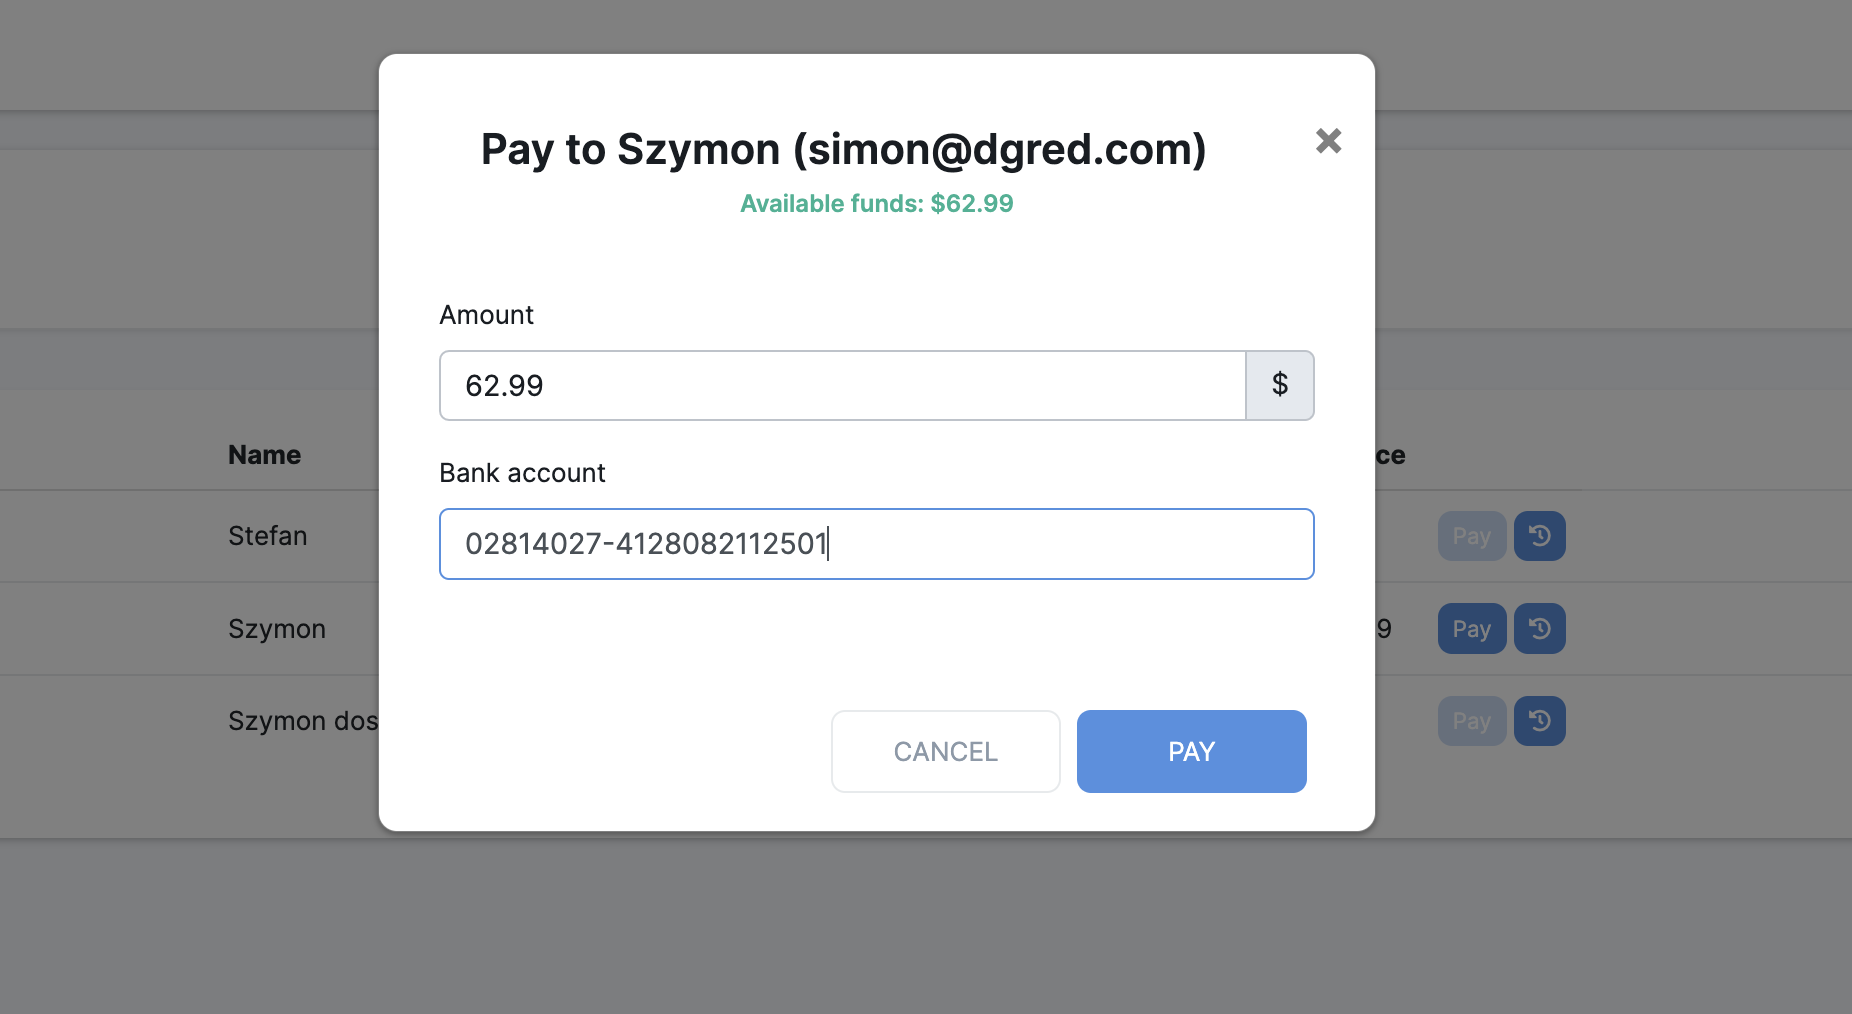Viewport: 1852px width, 1014px height.
Task: Click Szymon's partially hidden balance value
Action: pyautogui.click(x=1384, y=629)
